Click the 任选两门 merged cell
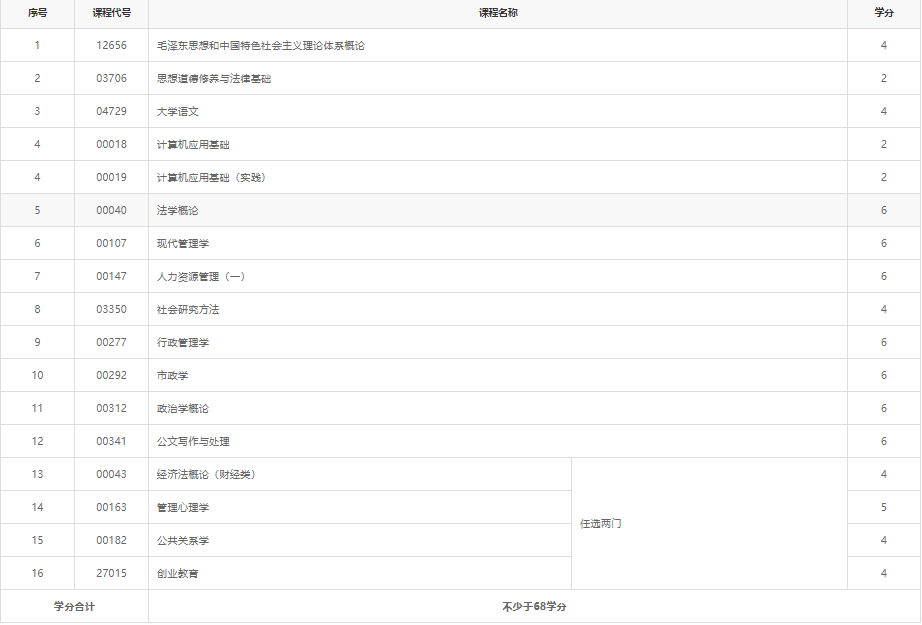922x625 pixels. [x=600, y=523]
